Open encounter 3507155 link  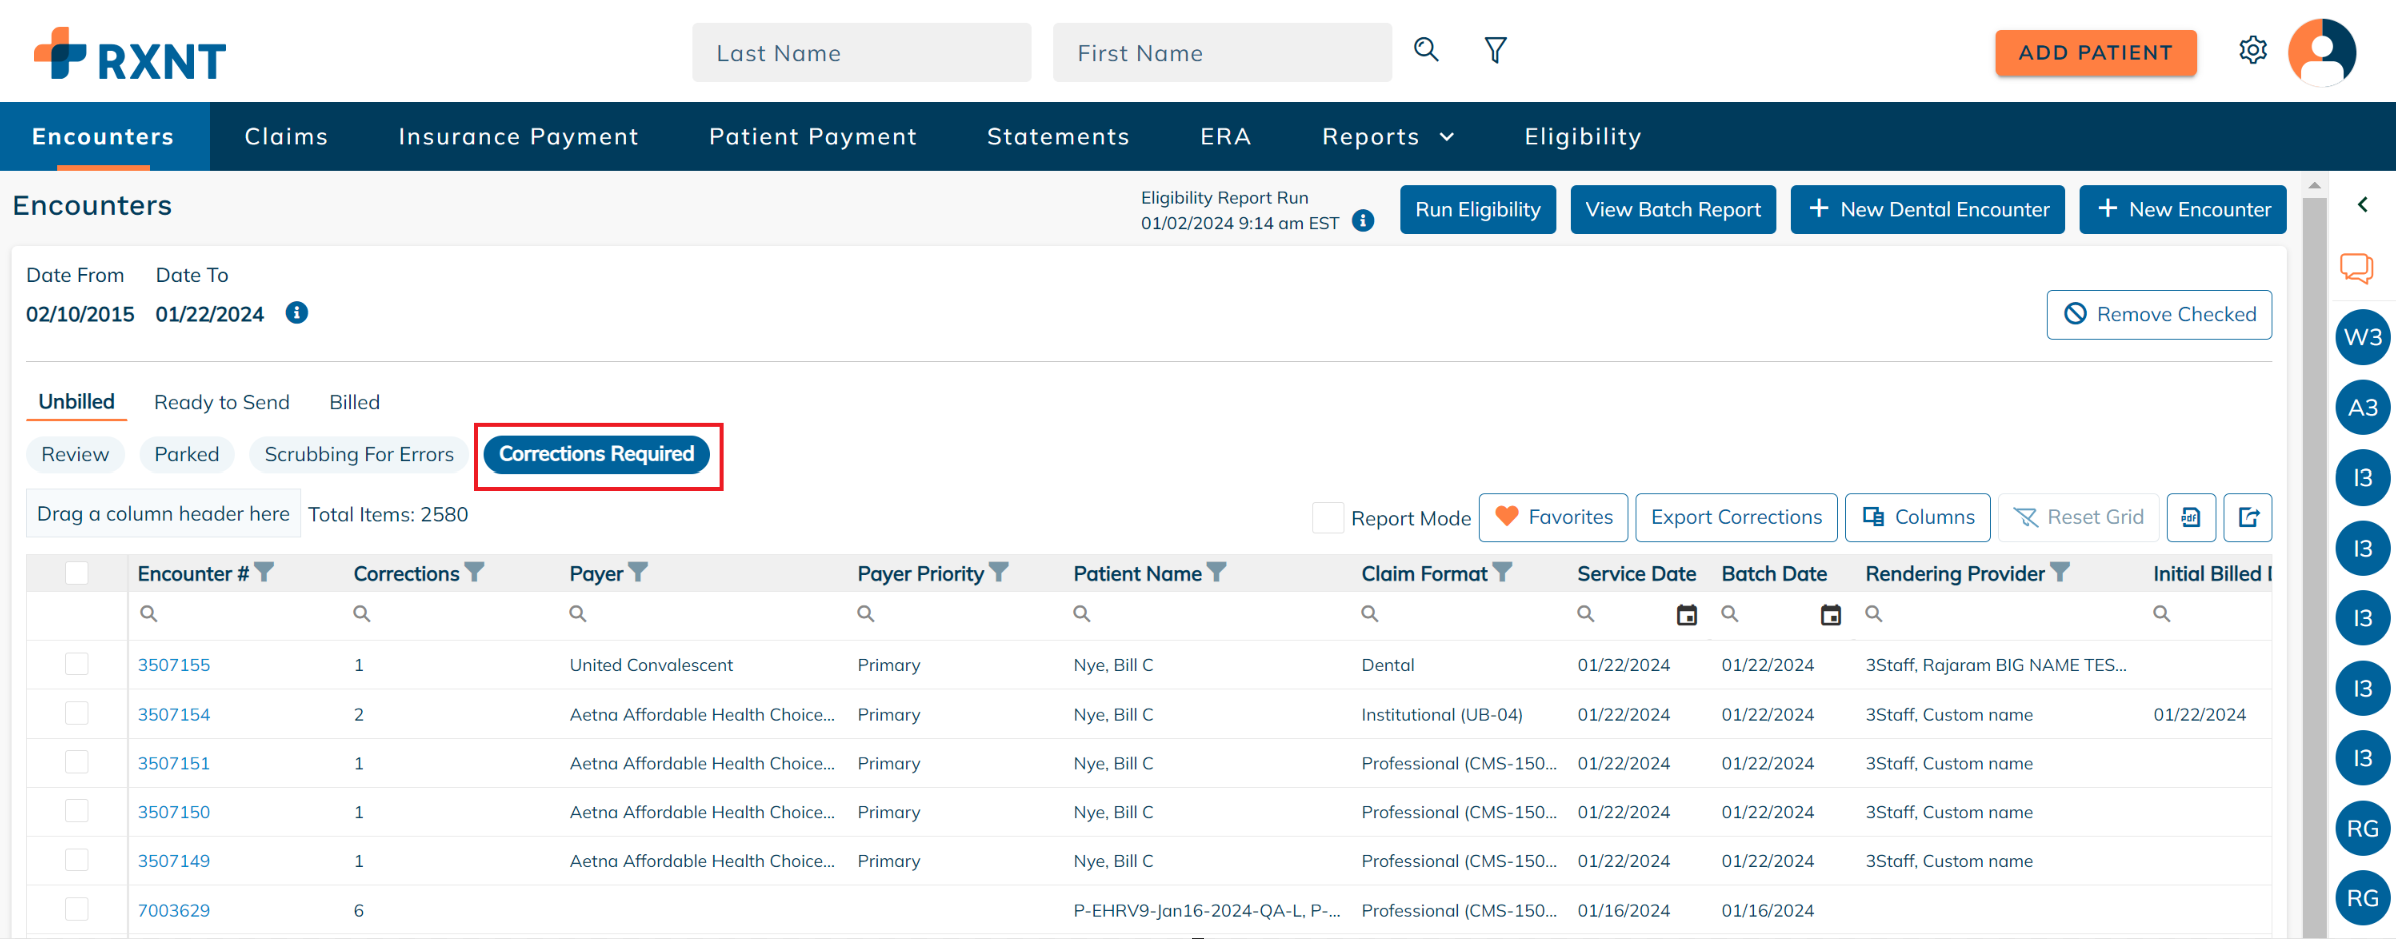click(174, 665)
